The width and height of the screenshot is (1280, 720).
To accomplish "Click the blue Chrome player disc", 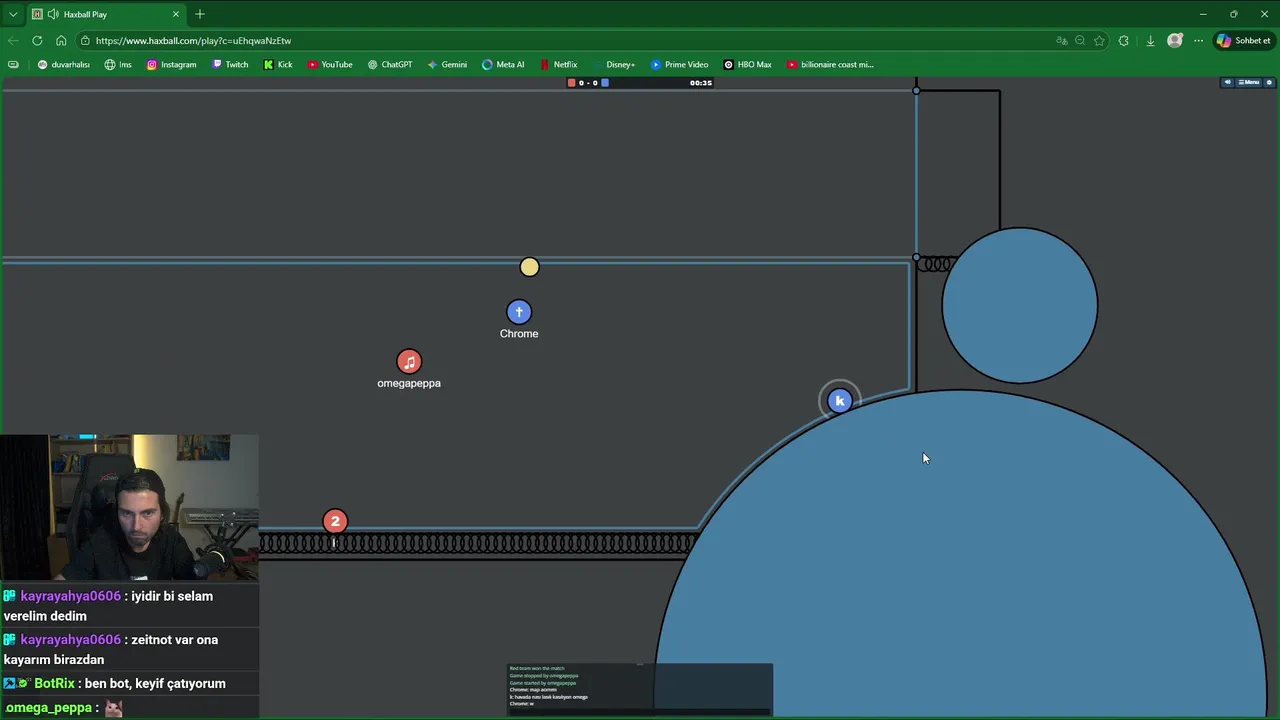I will click(x=519, y=312).
